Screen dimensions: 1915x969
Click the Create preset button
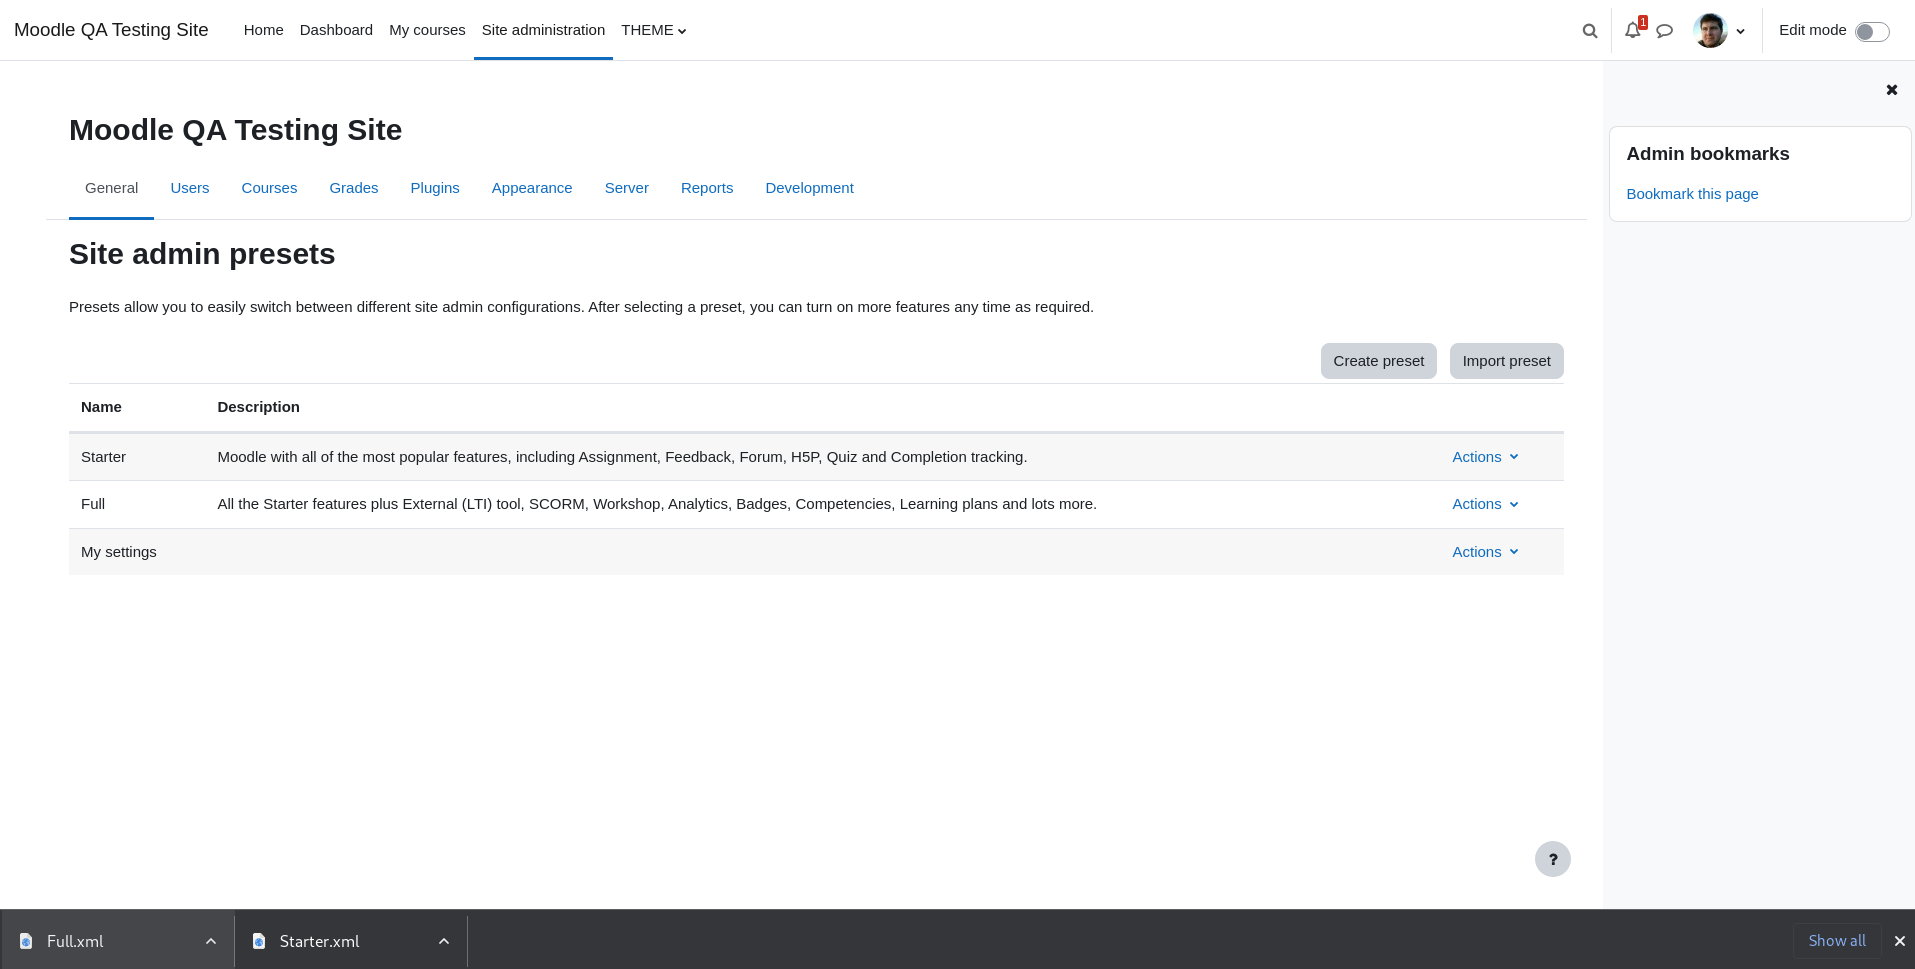click(x=1378, y=361)
